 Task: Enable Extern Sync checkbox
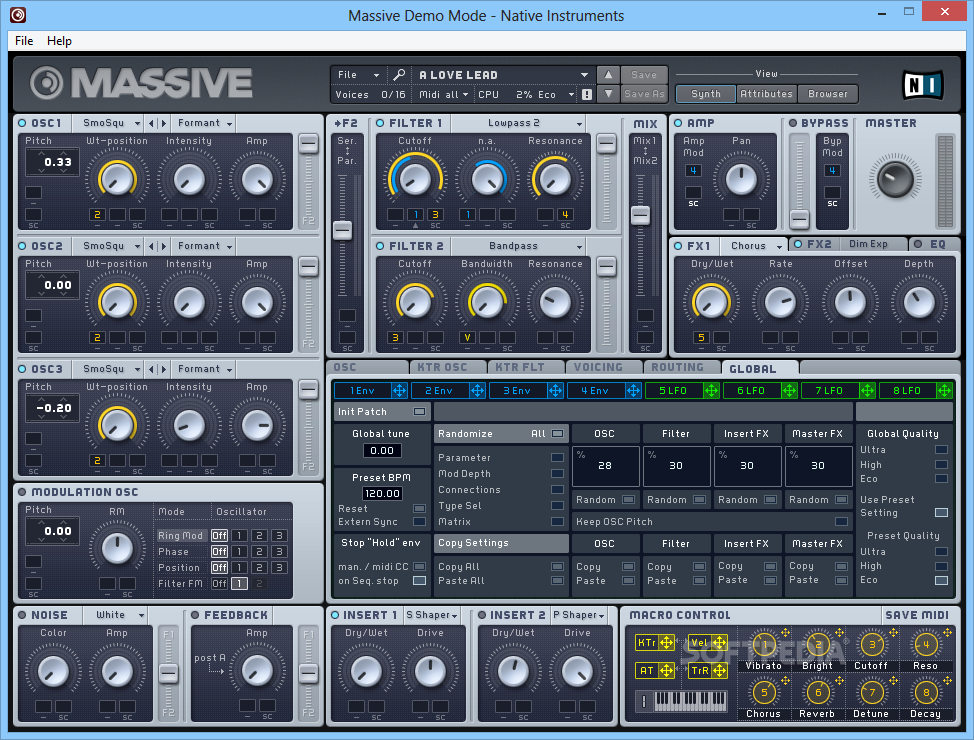point(420,522)
